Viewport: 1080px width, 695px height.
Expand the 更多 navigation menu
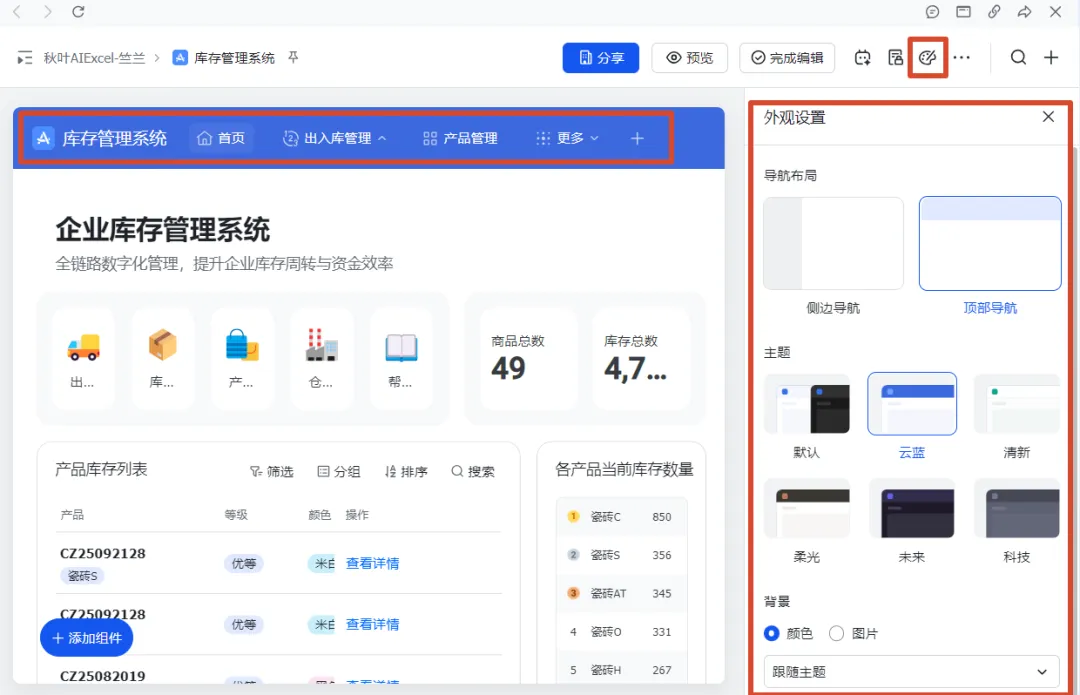pyautogui.click(x=568, y=138)
